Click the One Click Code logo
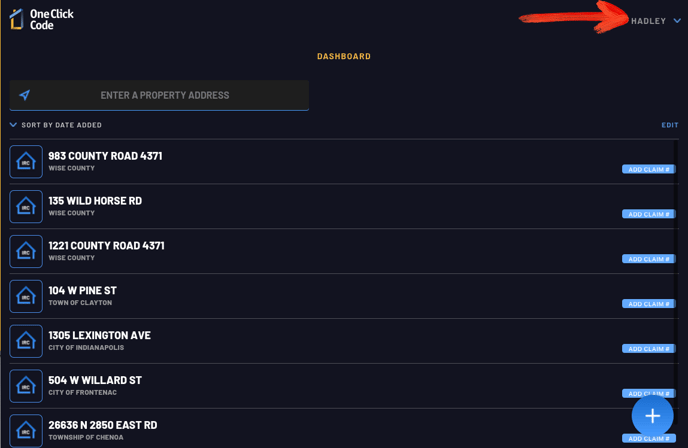688x448 pixels. [x=42, y=19]
